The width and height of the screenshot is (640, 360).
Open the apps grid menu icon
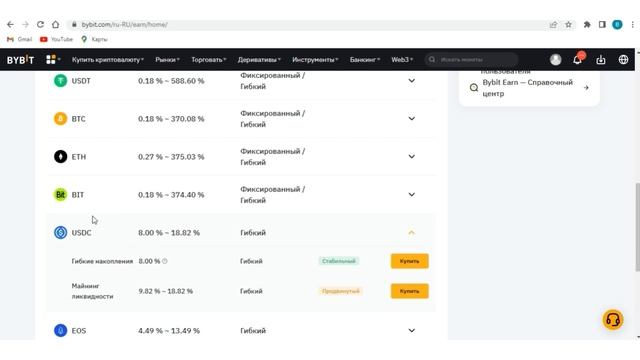(x=51, y=60)
